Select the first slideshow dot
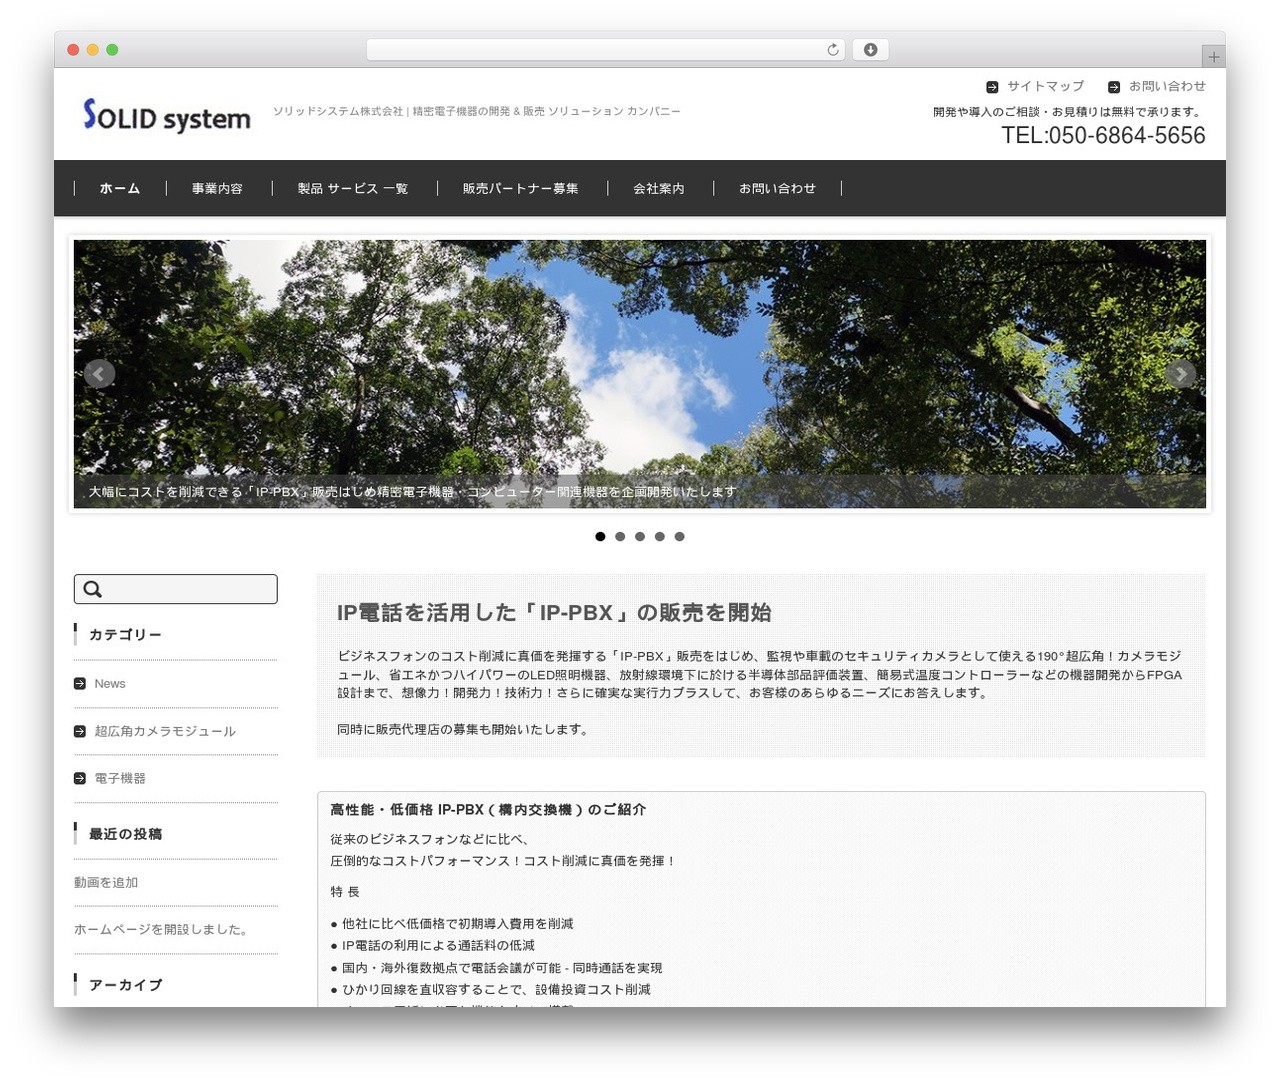This screenshot has width=1280, height=1084. coord(600,537)
